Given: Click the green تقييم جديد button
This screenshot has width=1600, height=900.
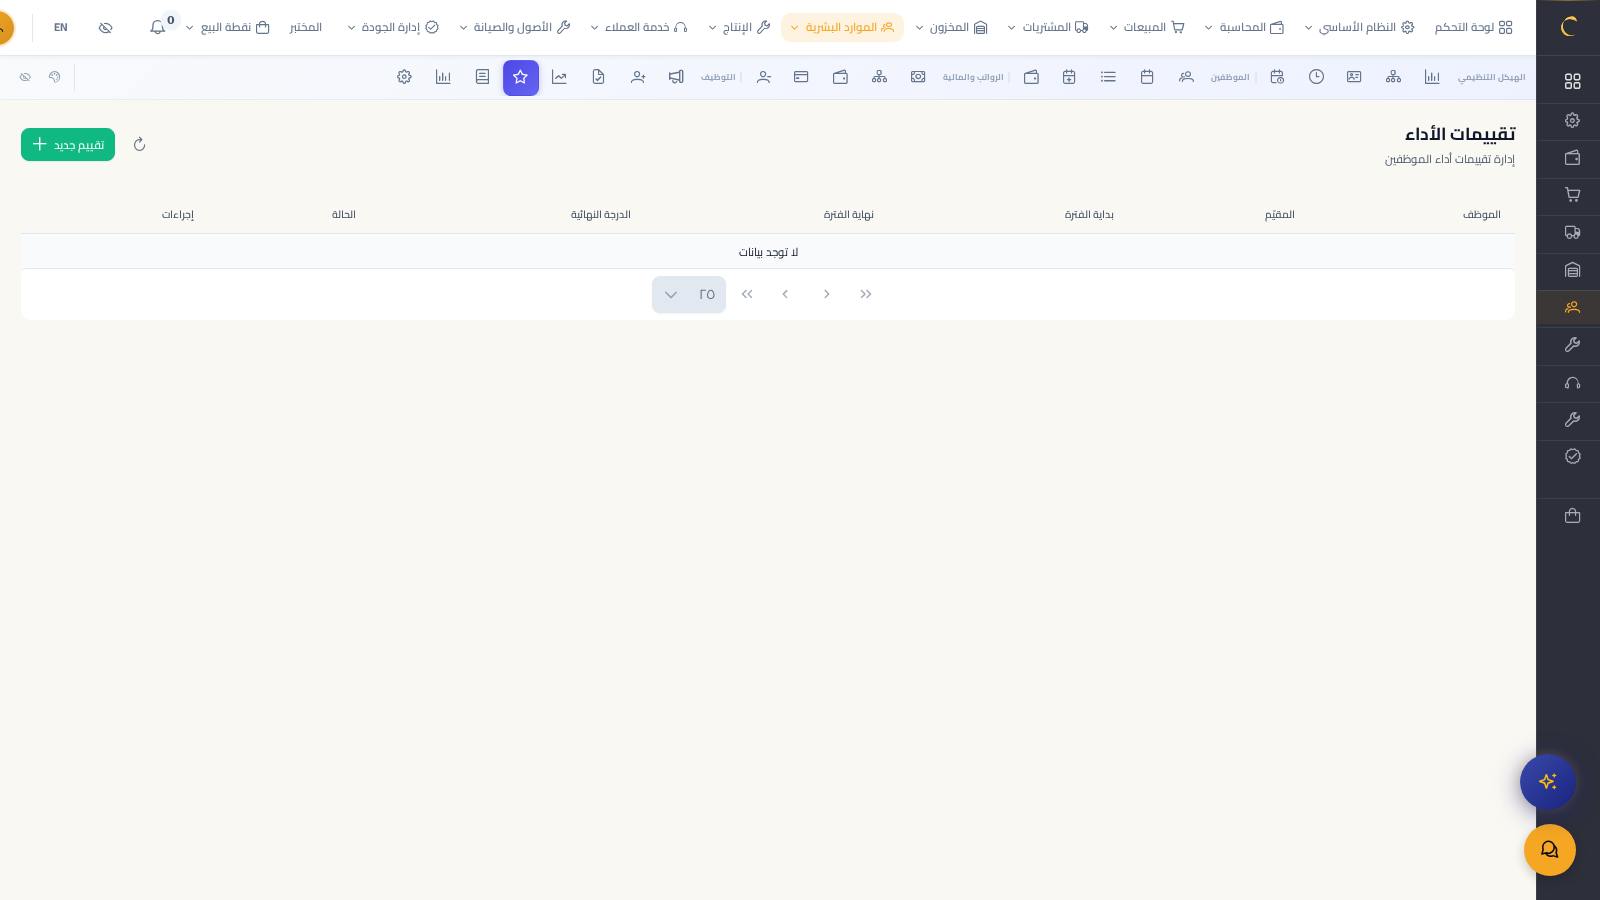Looking at the screenshot, I should pyautogui.click(x=68, y=145).
